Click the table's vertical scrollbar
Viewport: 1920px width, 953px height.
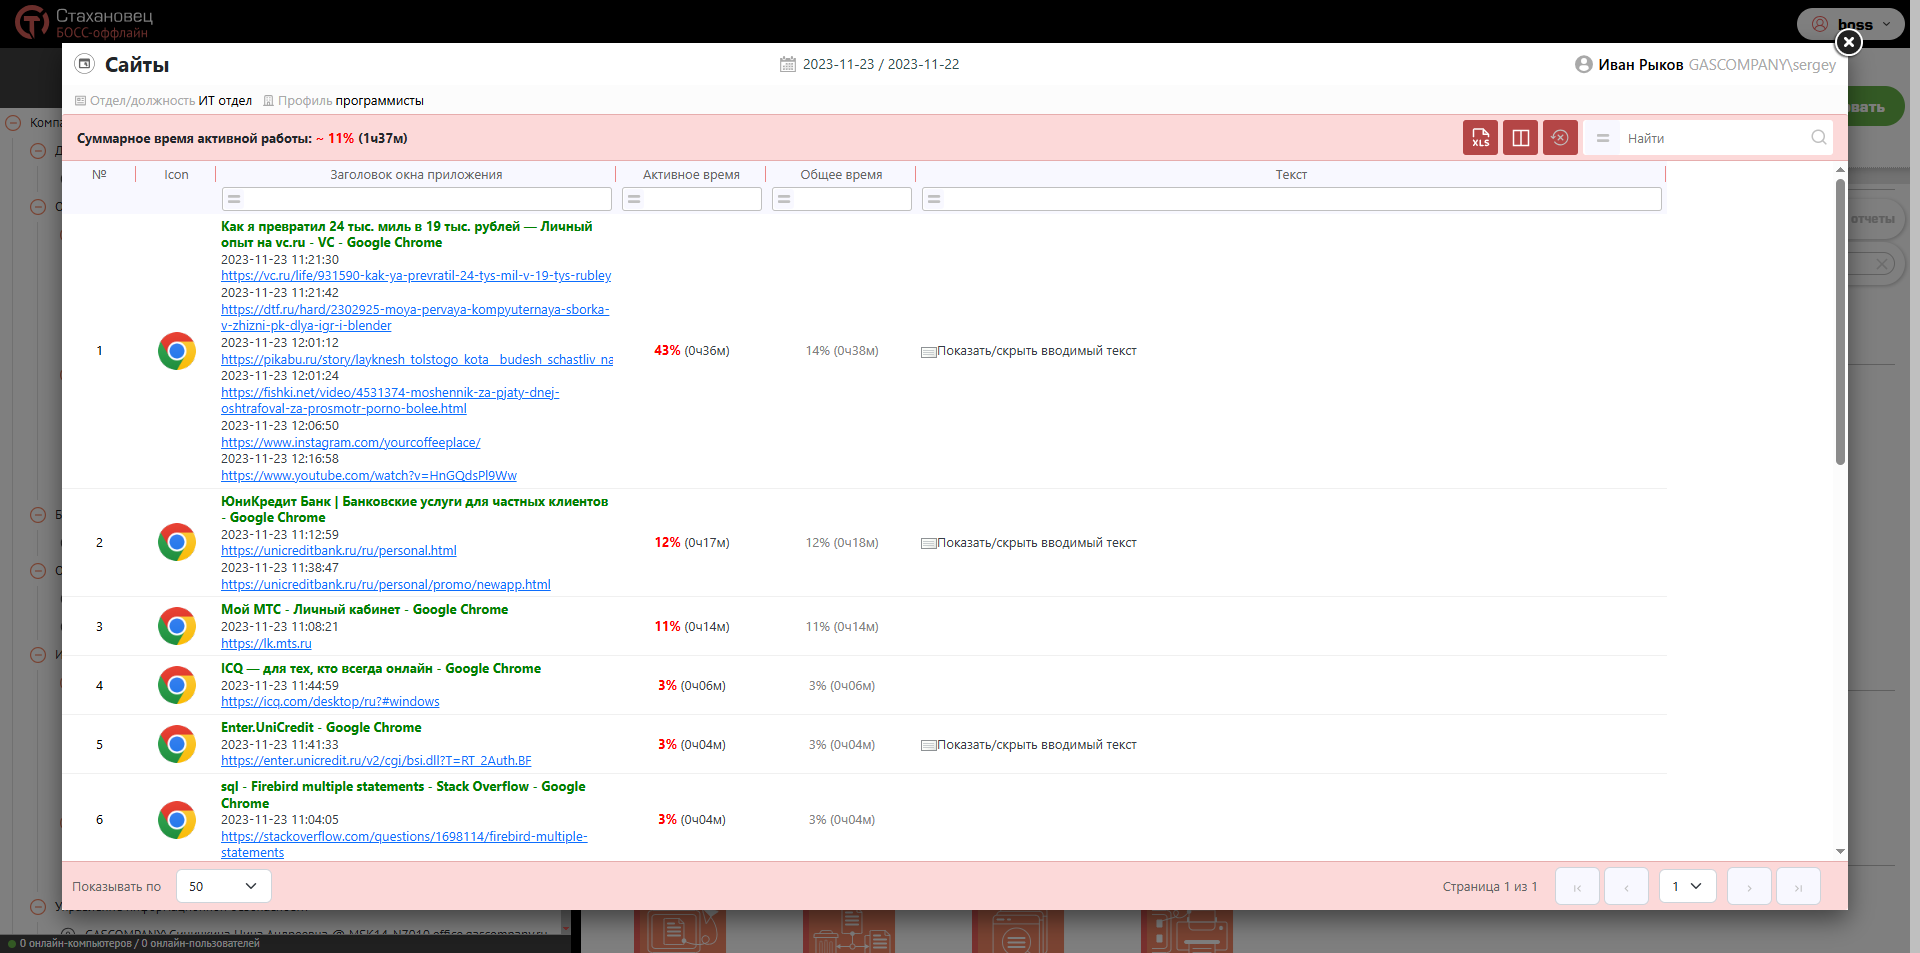(x=1840, y=320)
